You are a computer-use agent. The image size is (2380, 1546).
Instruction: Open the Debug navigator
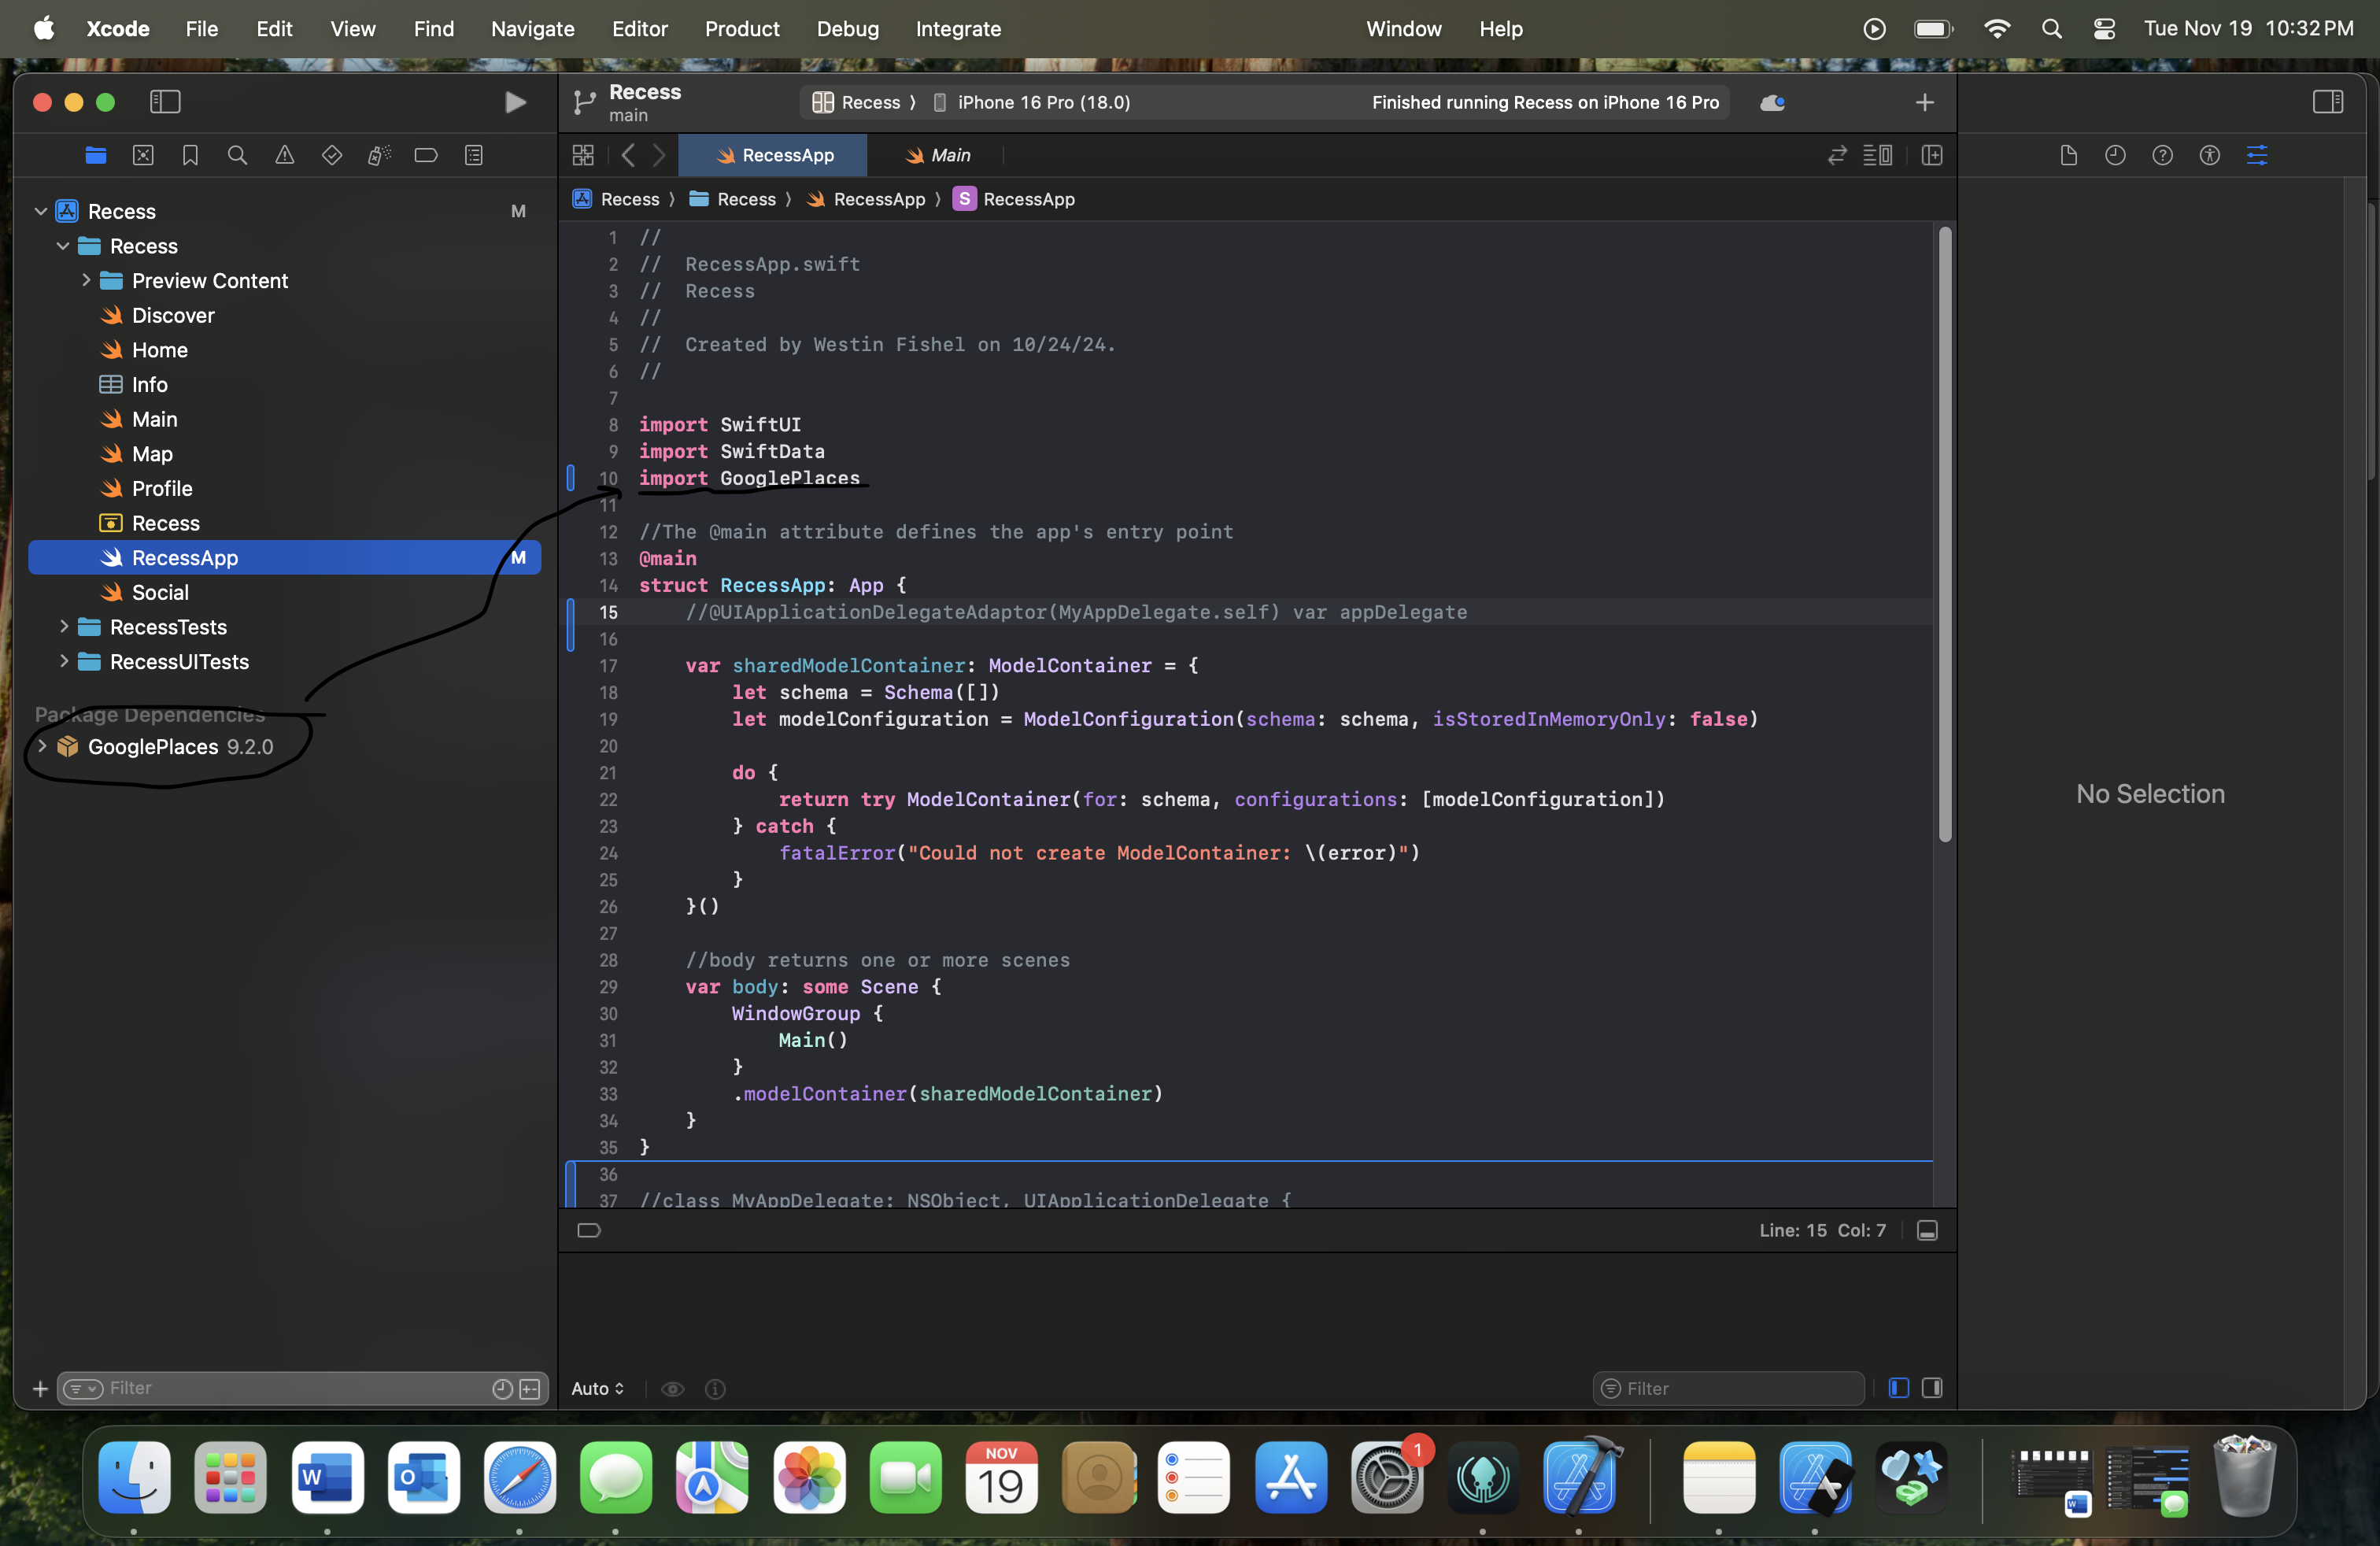click(x=379, y=155)
